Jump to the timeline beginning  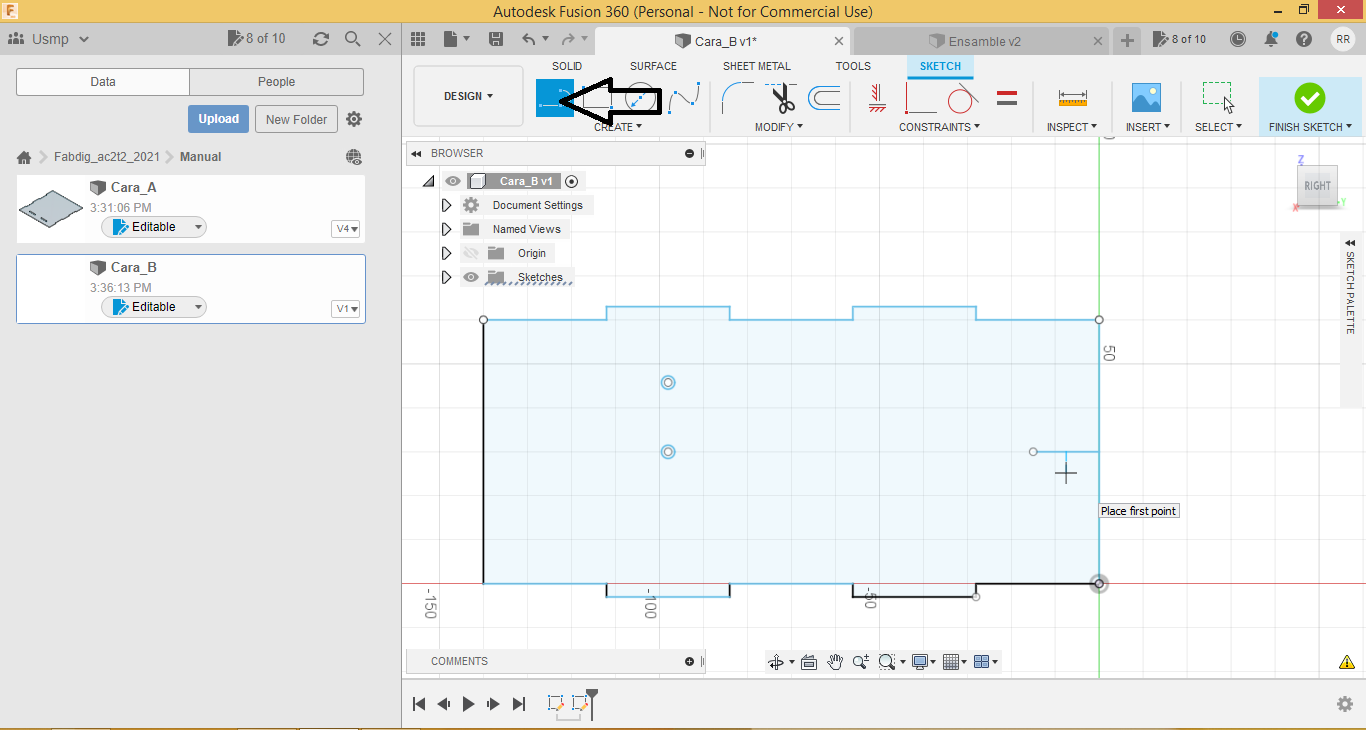tap(419, 704)
